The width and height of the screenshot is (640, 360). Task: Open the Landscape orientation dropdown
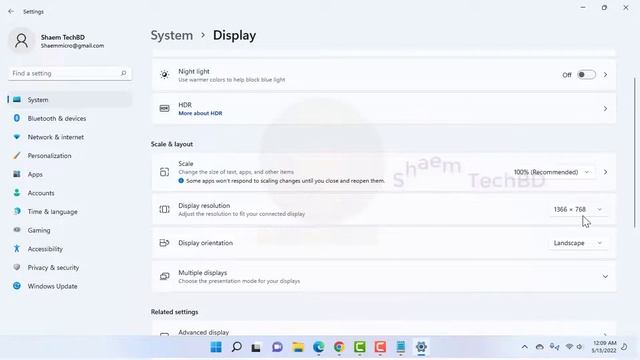tap(578, 243)
